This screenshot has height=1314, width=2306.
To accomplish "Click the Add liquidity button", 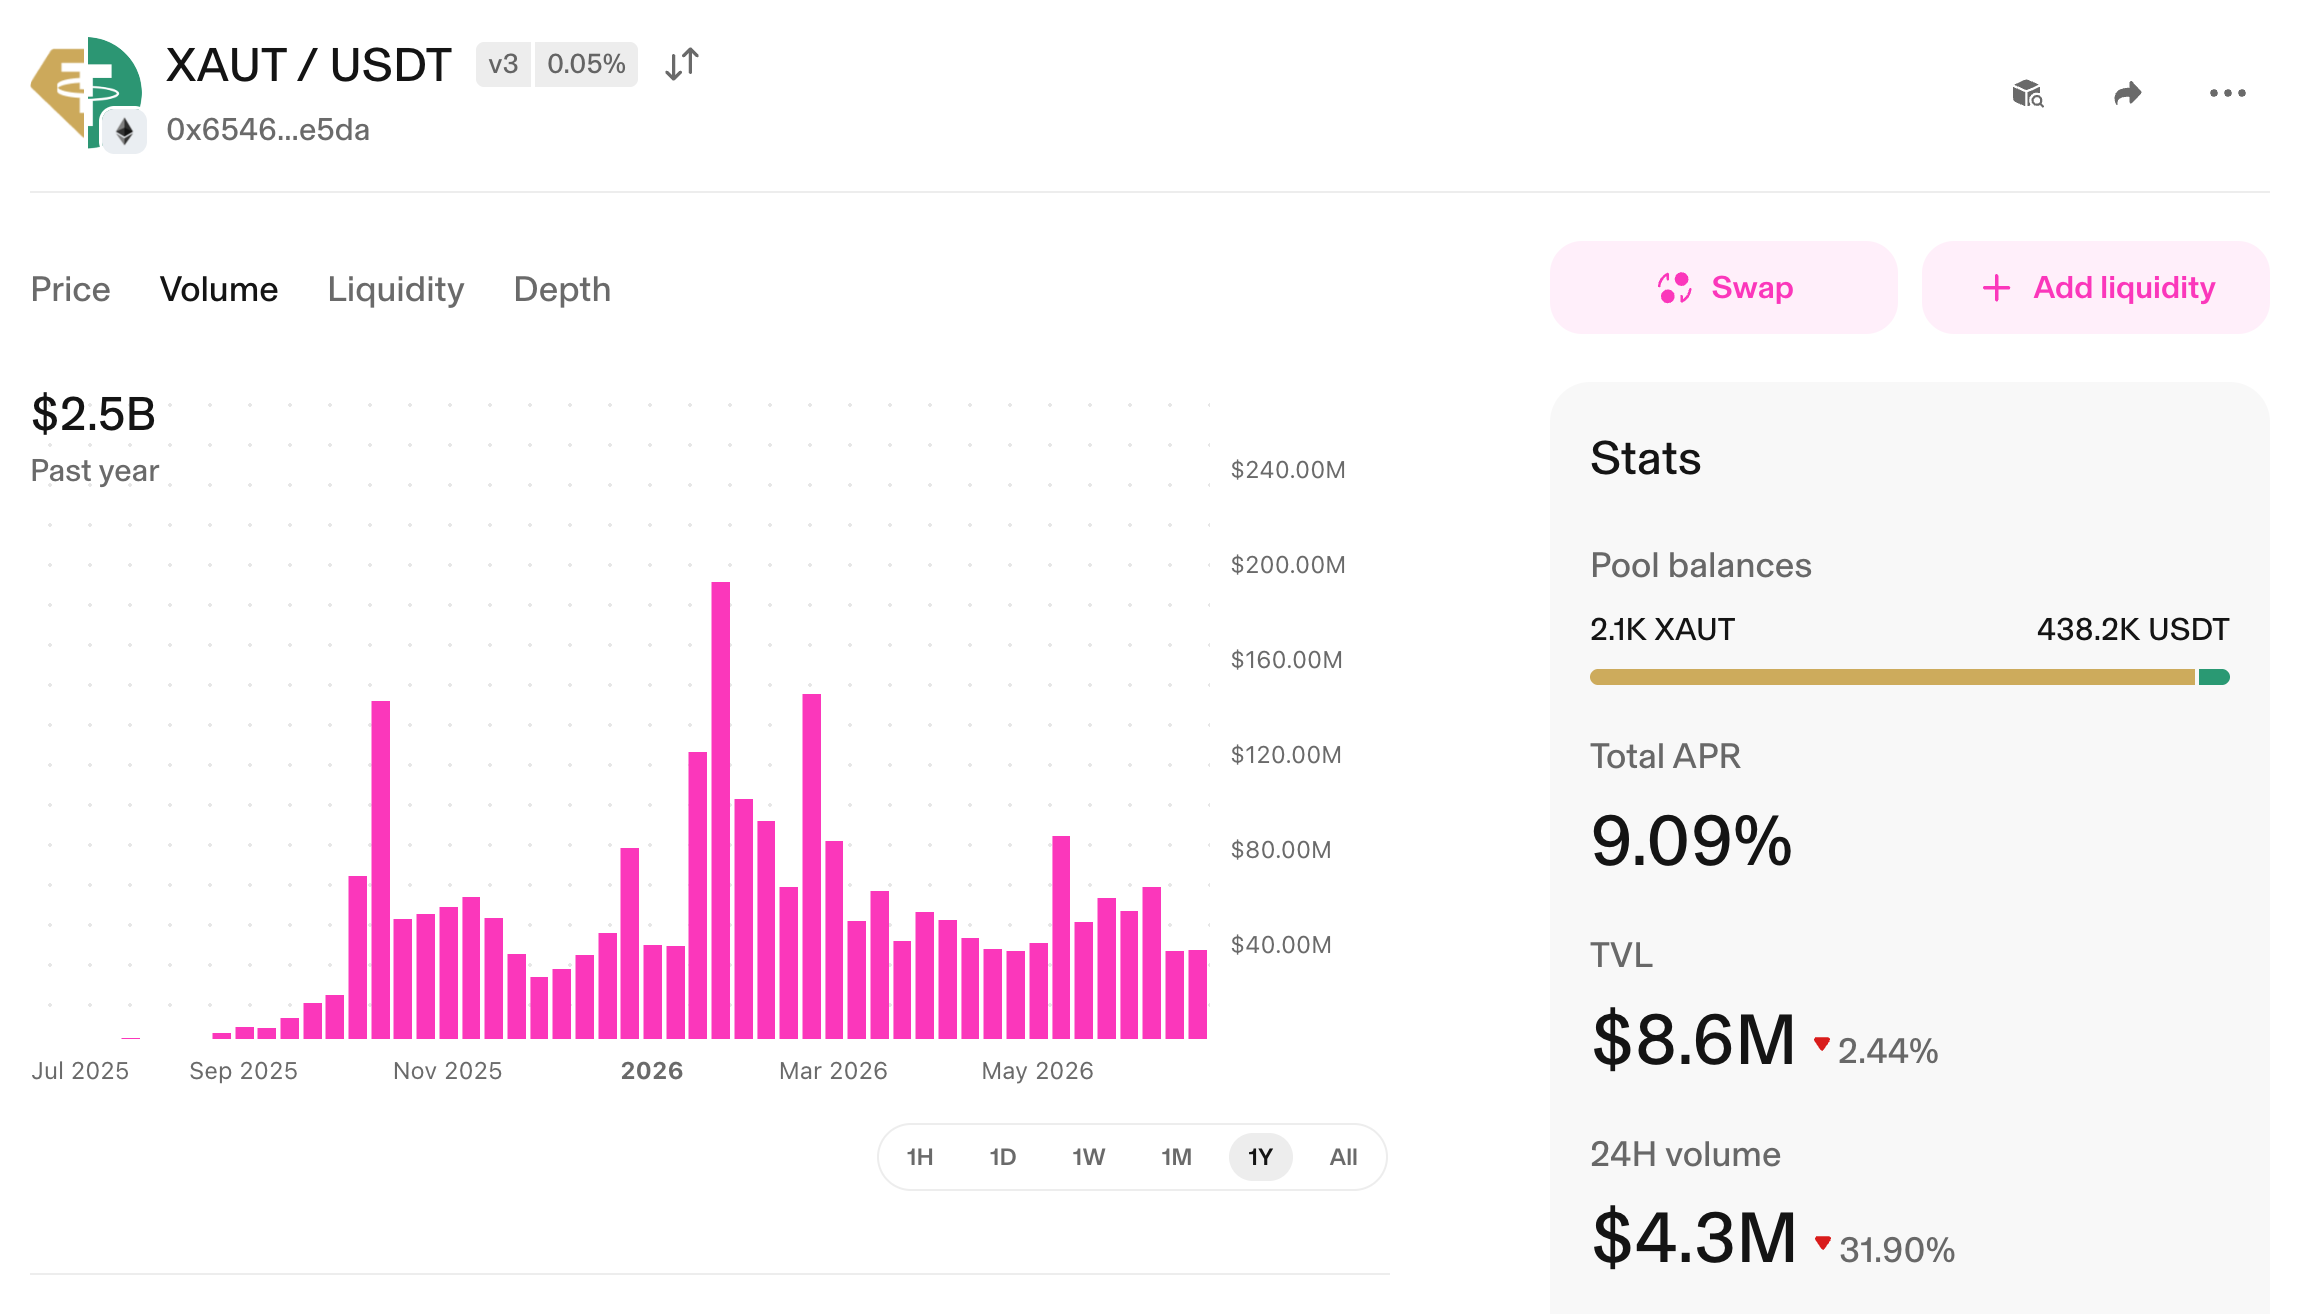I will 2096,288.
